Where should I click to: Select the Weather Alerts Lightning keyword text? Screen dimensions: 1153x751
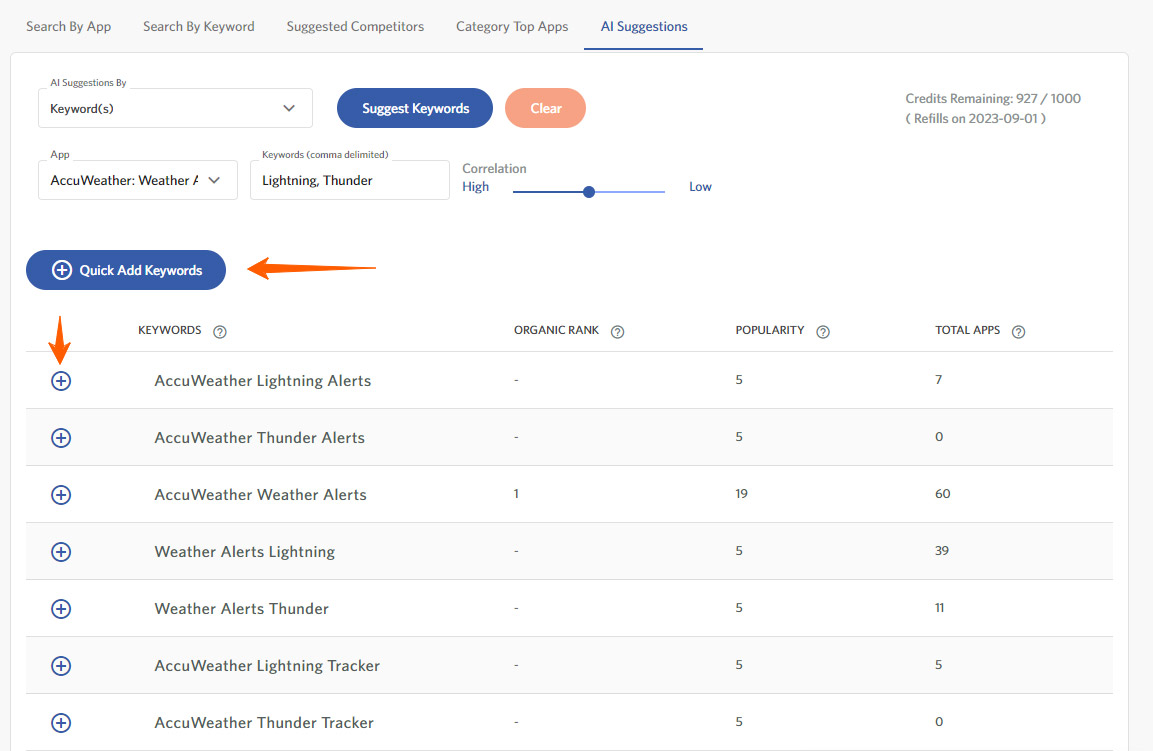pos(245,552)
